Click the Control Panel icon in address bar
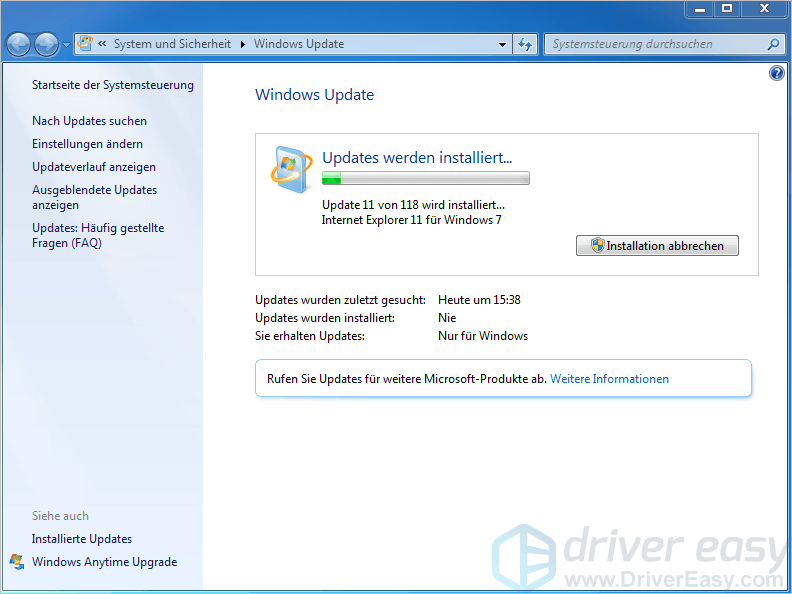 (85, 44)
